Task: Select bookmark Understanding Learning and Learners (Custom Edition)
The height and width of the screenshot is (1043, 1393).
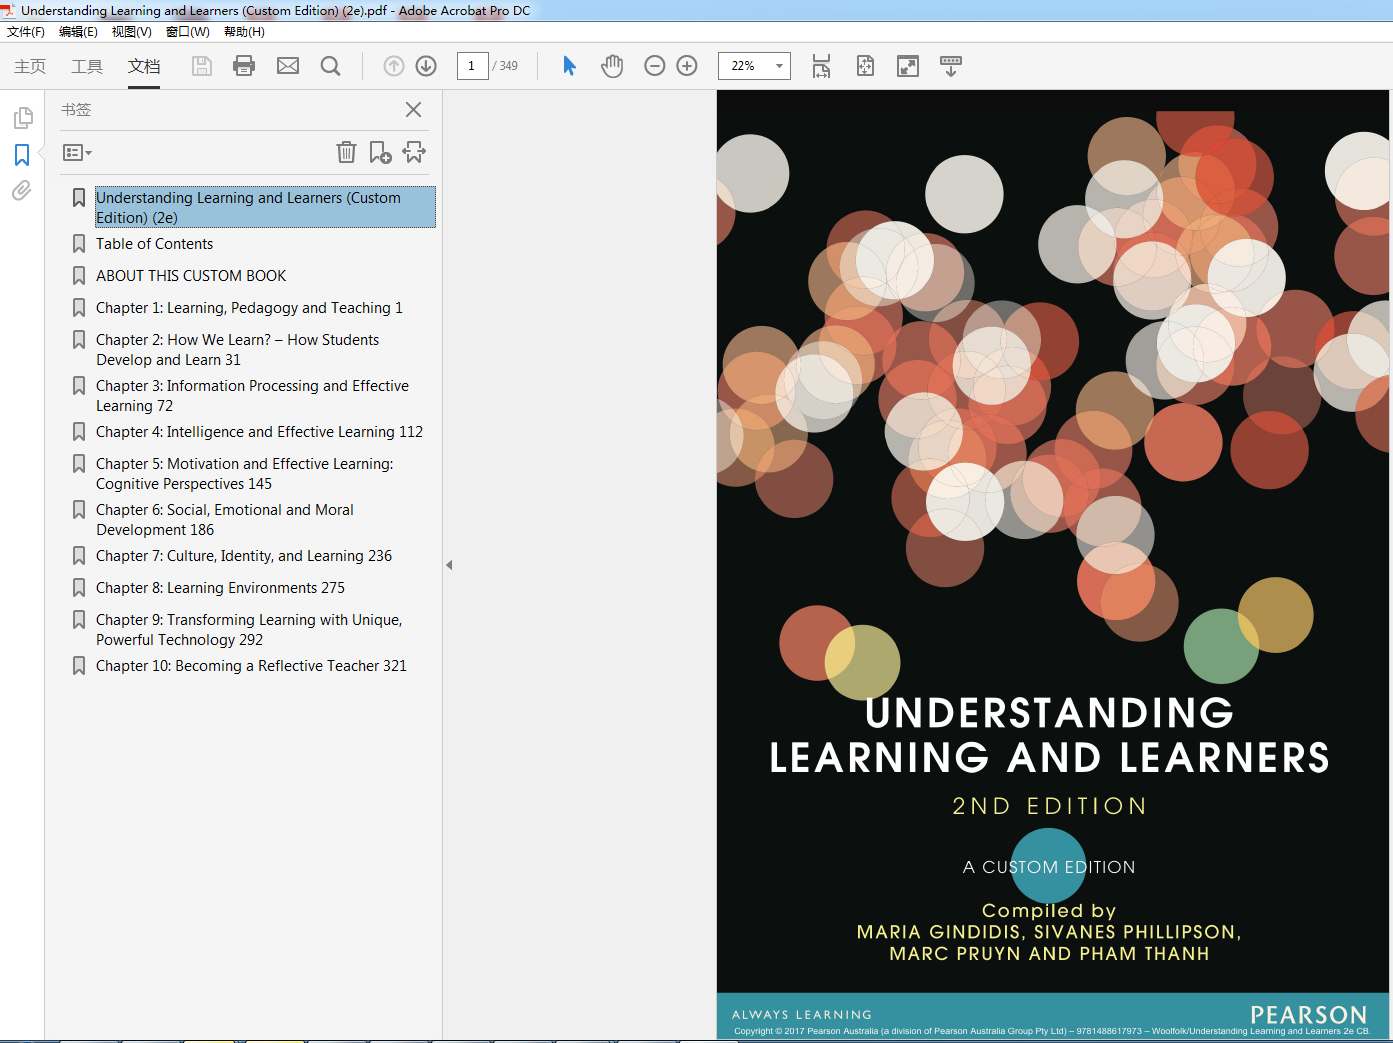Action: 265,207
